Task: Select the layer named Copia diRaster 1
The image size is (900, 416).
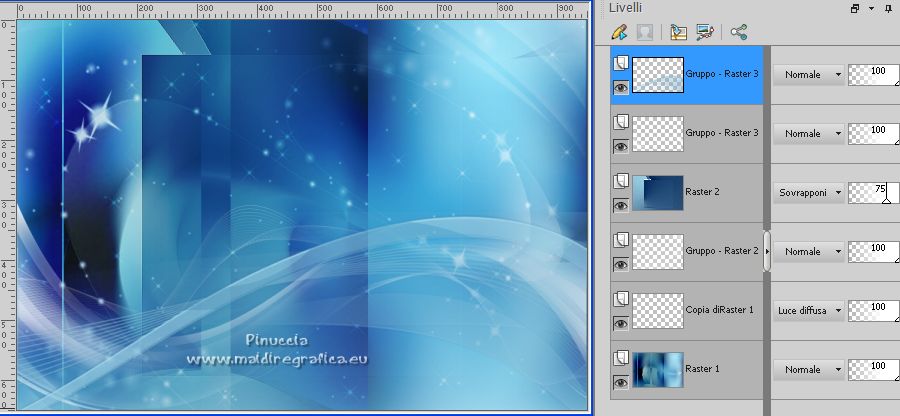Action: pos(719,310)
